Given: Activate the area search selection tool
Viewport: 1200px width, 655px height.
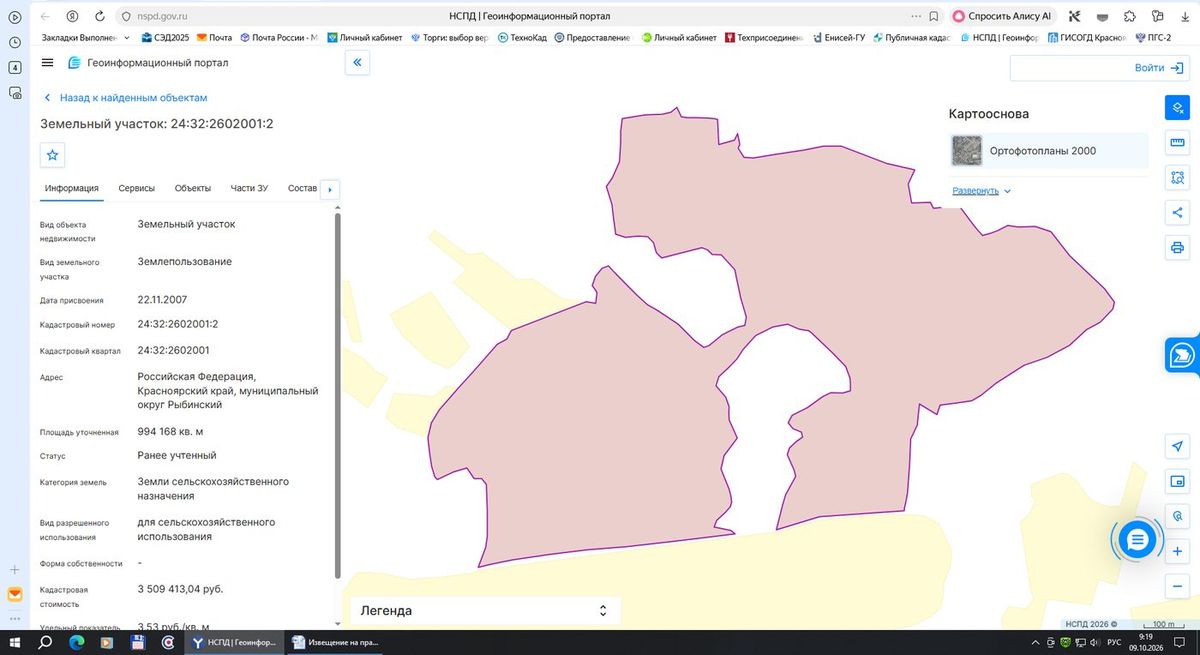Looking at the screenshot, I should tap(1177, 178).
